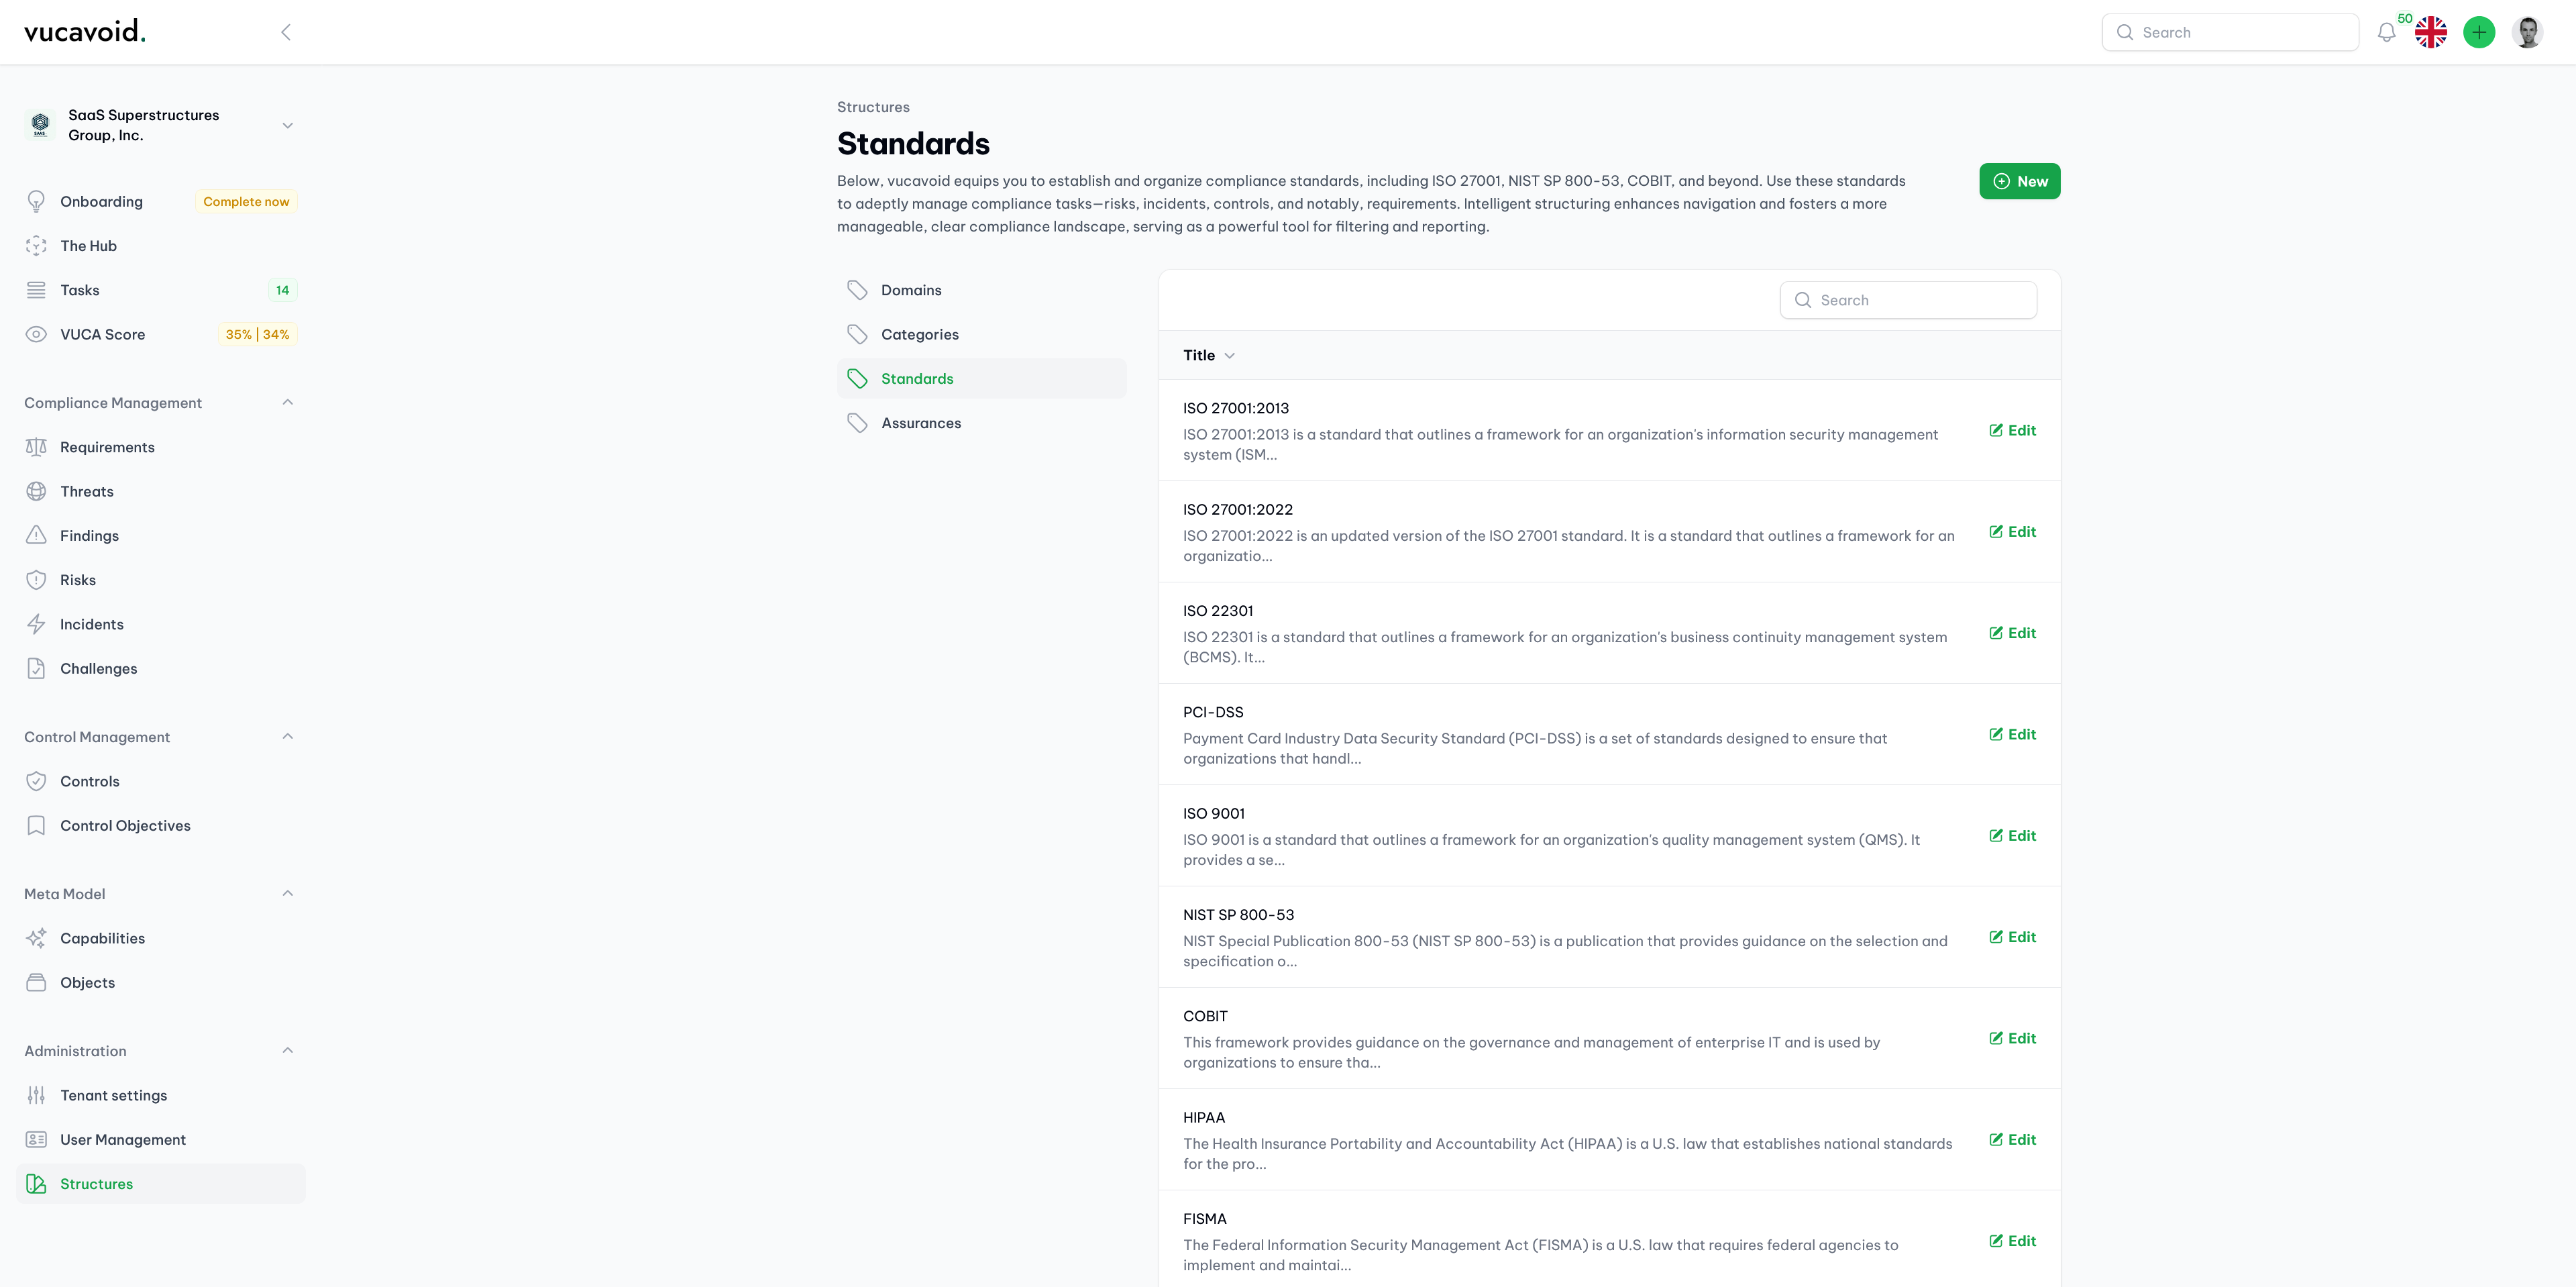Edit the ISO 27001:2013 standard
Viewport: 2576px width, 1287px height.
tap(2011, 429)
